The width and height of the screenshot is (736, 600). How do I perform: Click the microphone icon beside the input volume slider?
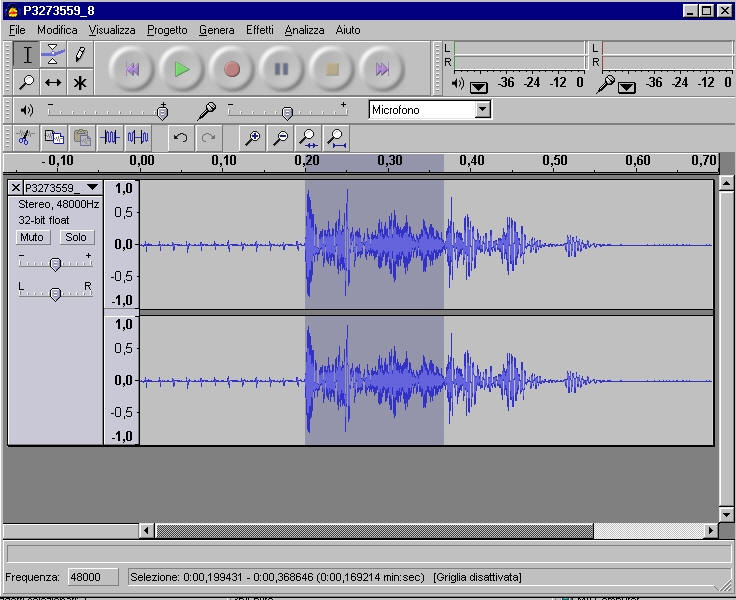point(207,111)
